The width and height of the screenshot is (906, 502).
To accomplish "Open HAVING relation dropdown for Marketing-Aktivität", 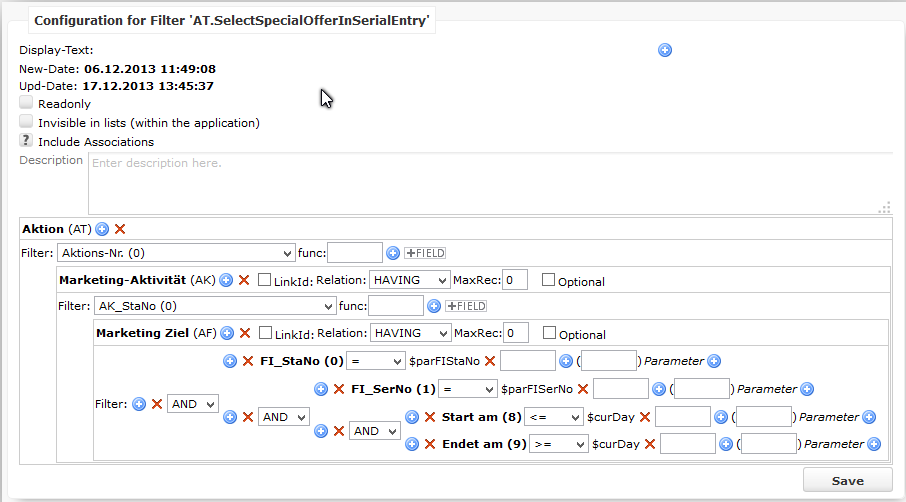I will (x=409, y=280).
